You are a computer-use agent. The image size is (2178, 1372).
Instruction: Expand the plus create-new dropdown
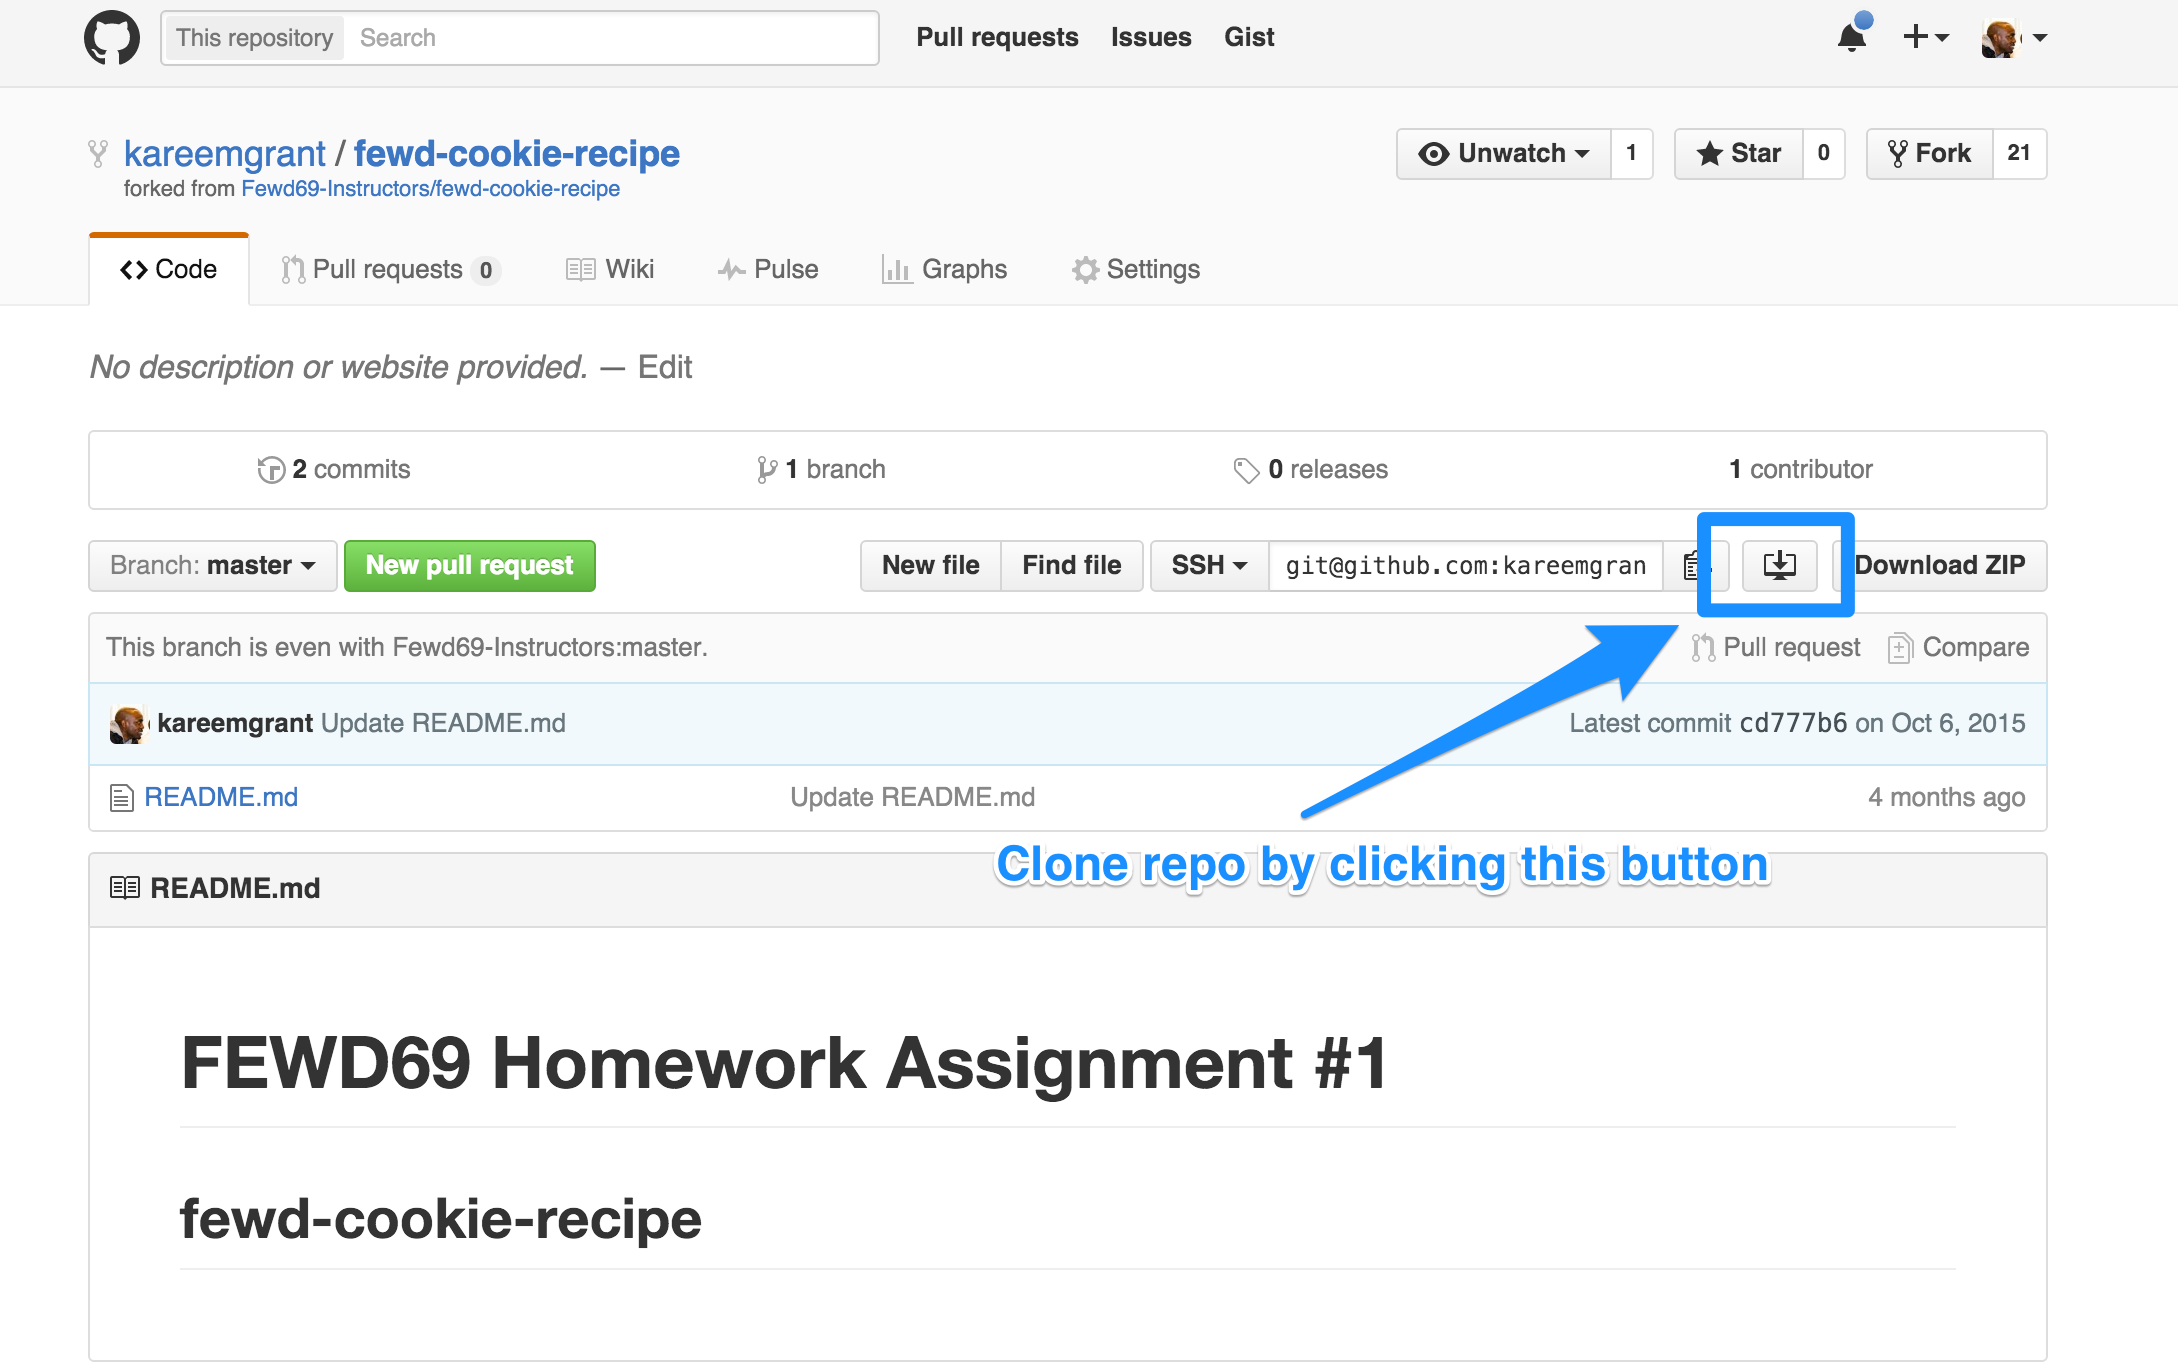(x=1926, y=38)
